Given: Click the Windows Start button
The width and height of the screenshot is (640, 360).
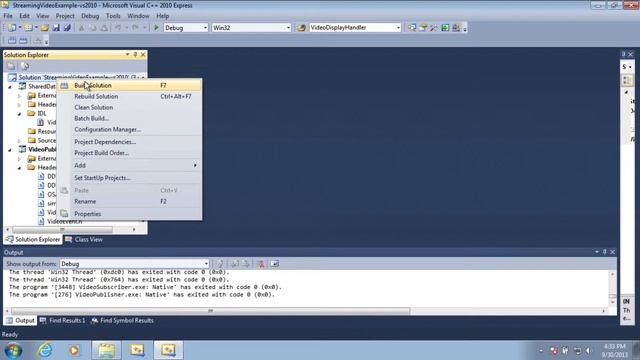Looking at the screenshot, I should coord(13,350).
